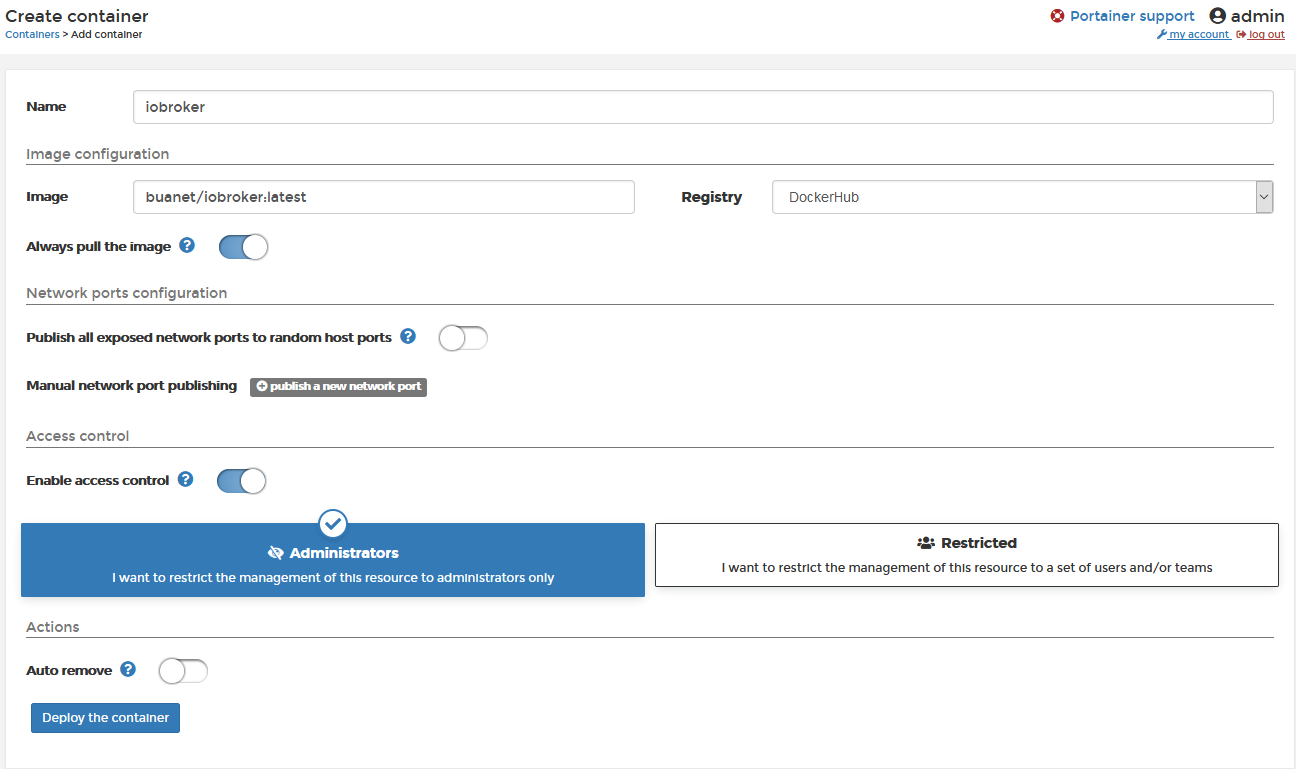Click the Administrators eye-slash icon

[277, 553]
